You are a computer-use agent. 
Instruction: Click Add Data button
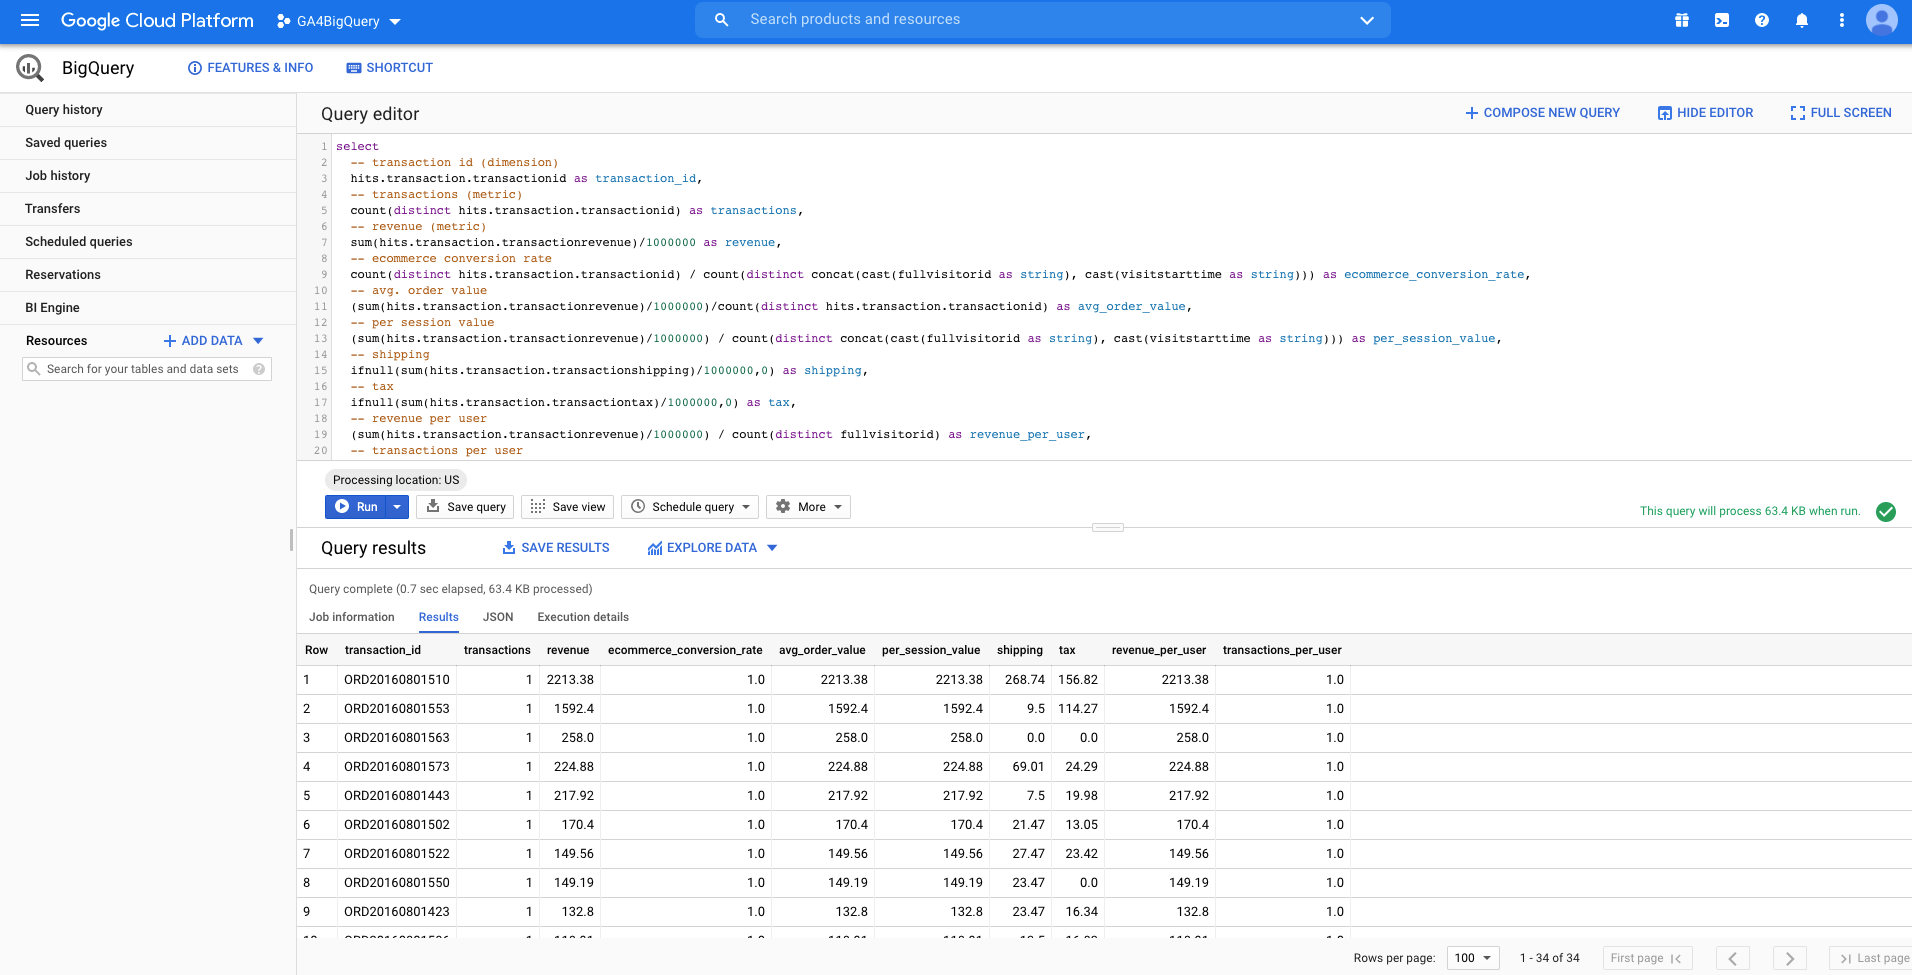(x=203, y=341)
